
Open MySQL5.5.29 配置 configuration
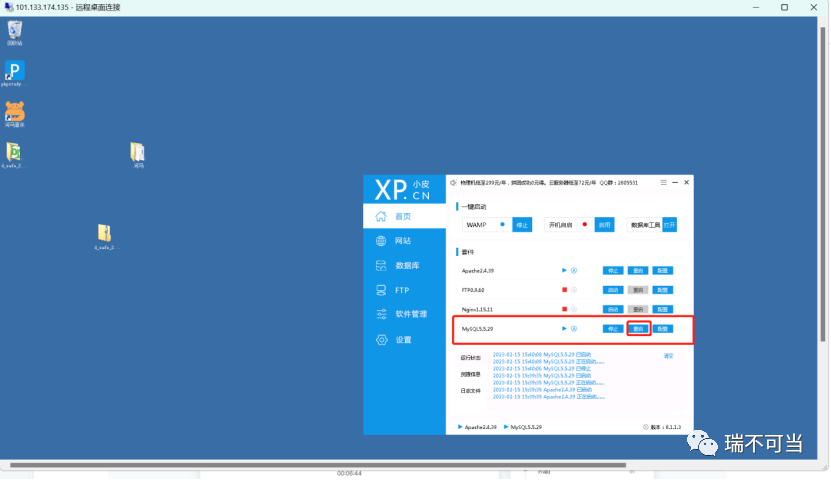[x=663, y=329]
